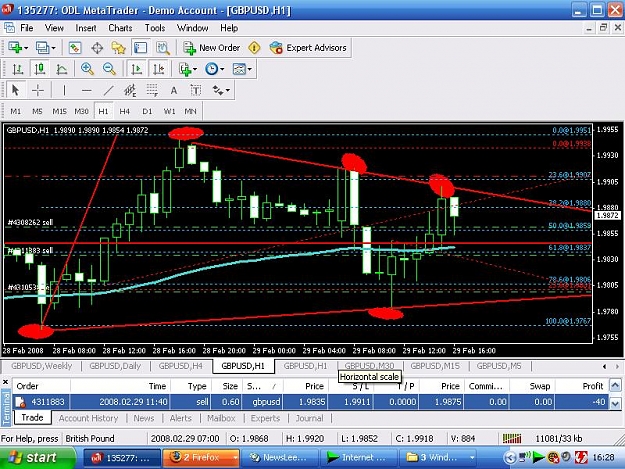
Task: Open the GBPUSD,M5 chart tab
Action: coord(499,366)
